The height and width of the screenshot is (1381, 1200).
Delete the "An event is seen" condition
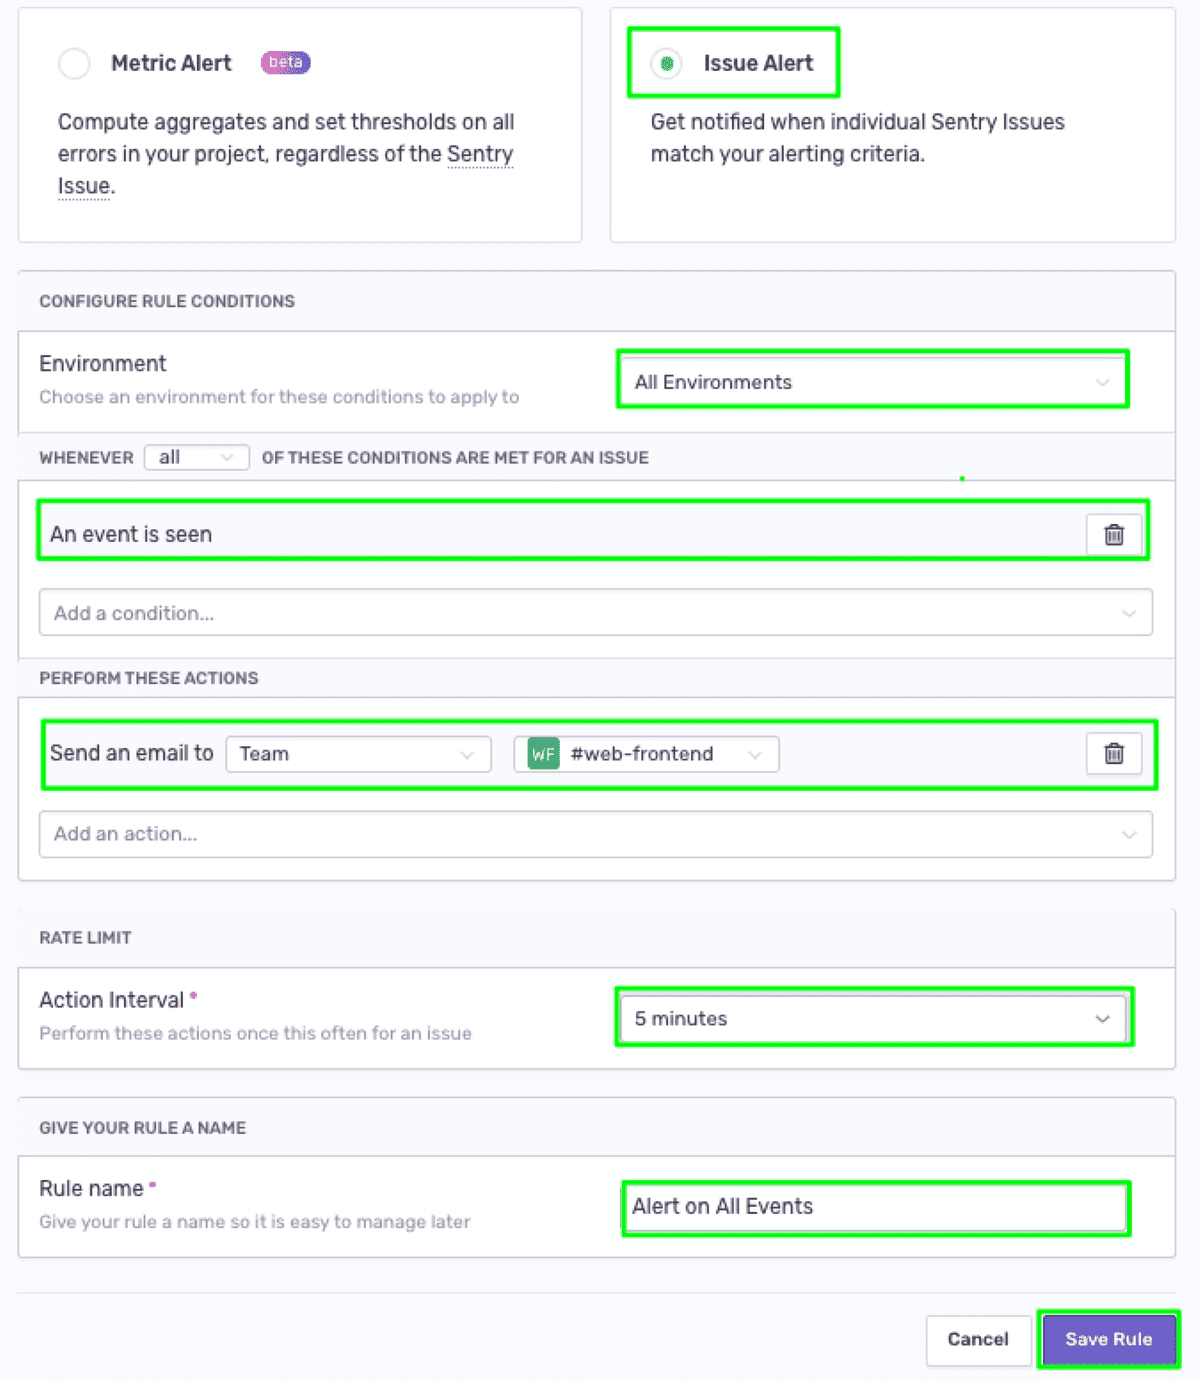click(1114, 535)
